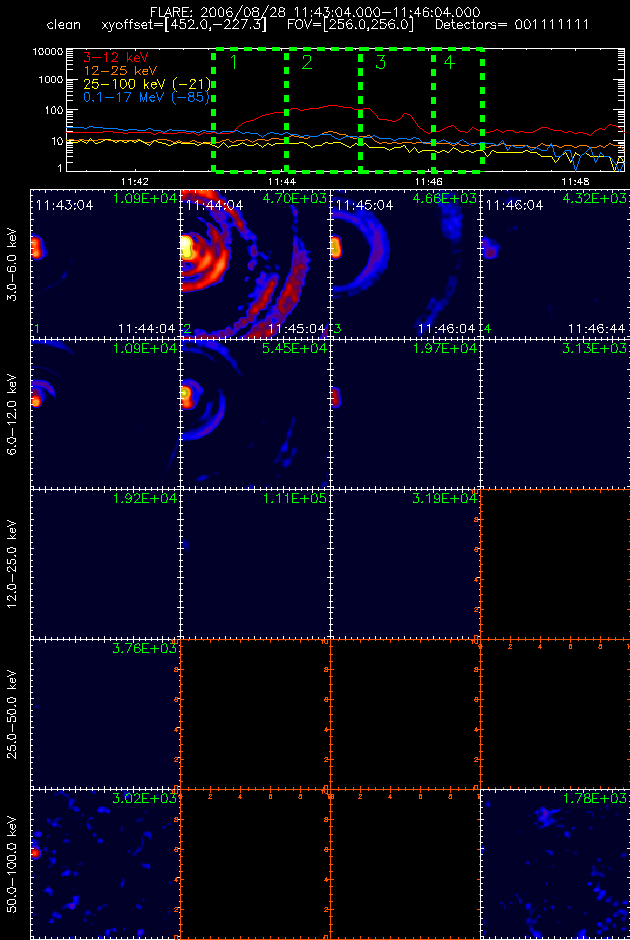Select interval number 3 in the lightcurve
The image size is (630, 940).
381,62
